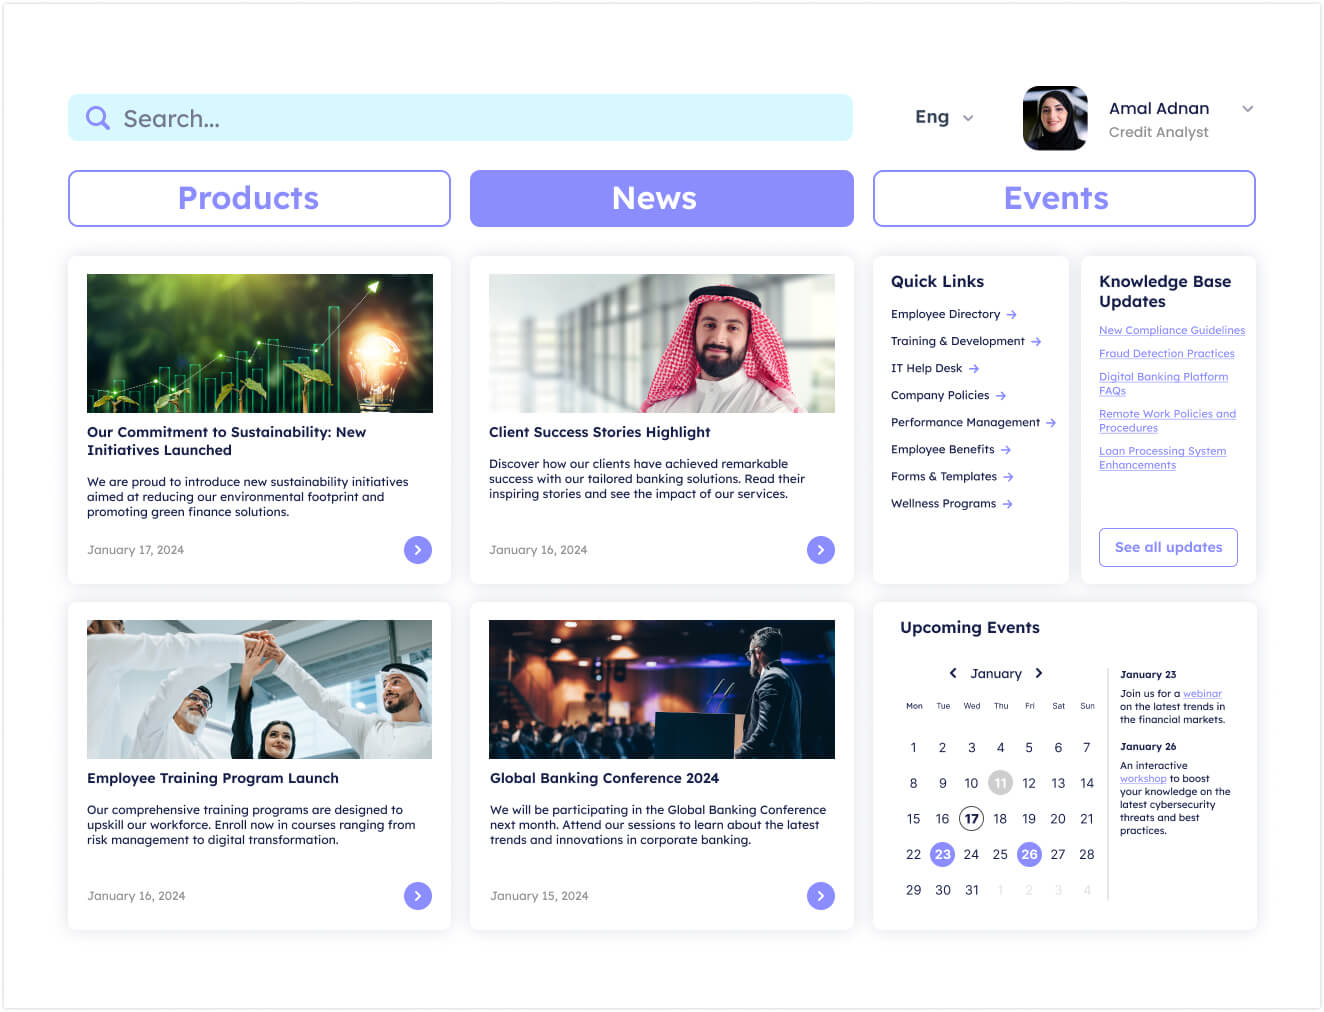The width and height of the screenshot is (1324, 1012).
Task: Open the webinar link for January 23
Action: [x=1202, y=694]
